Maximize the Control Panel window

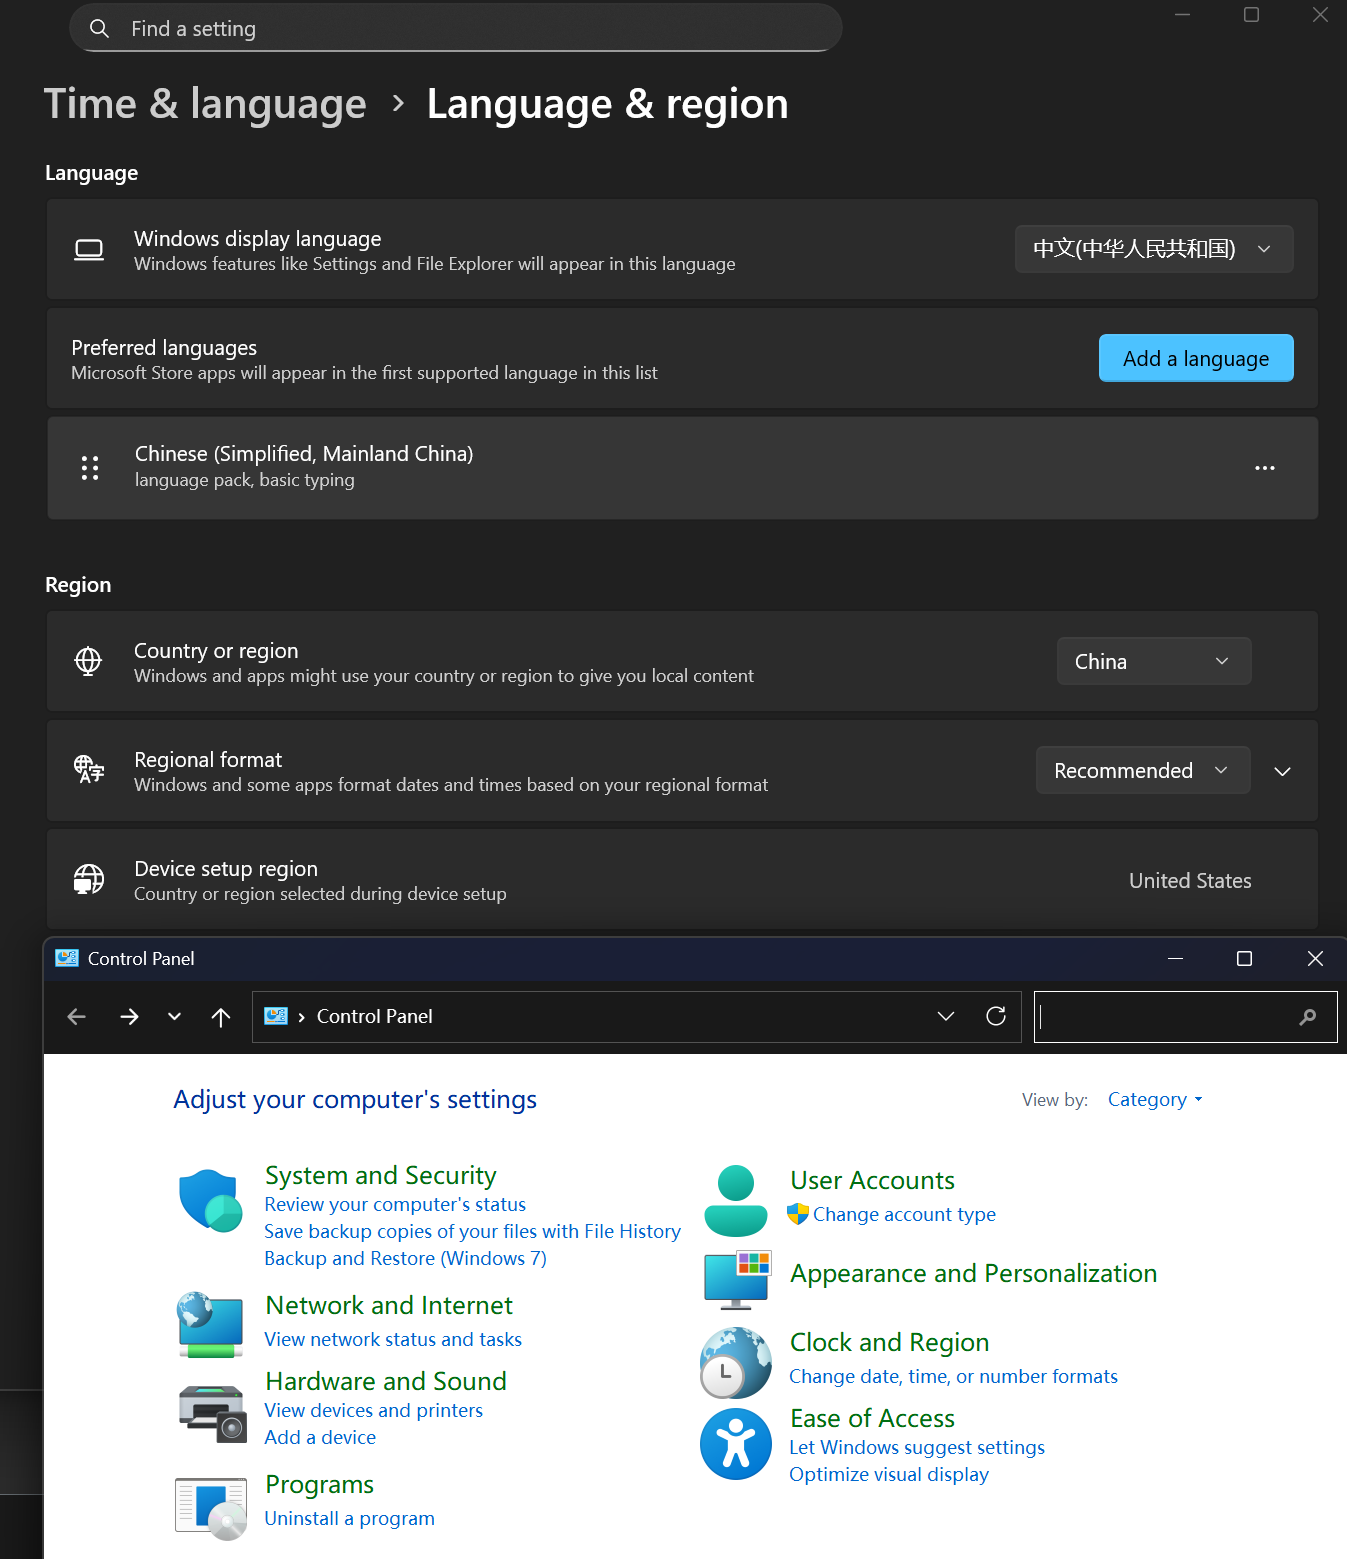pyautogui.click(x=1244, y=958)
